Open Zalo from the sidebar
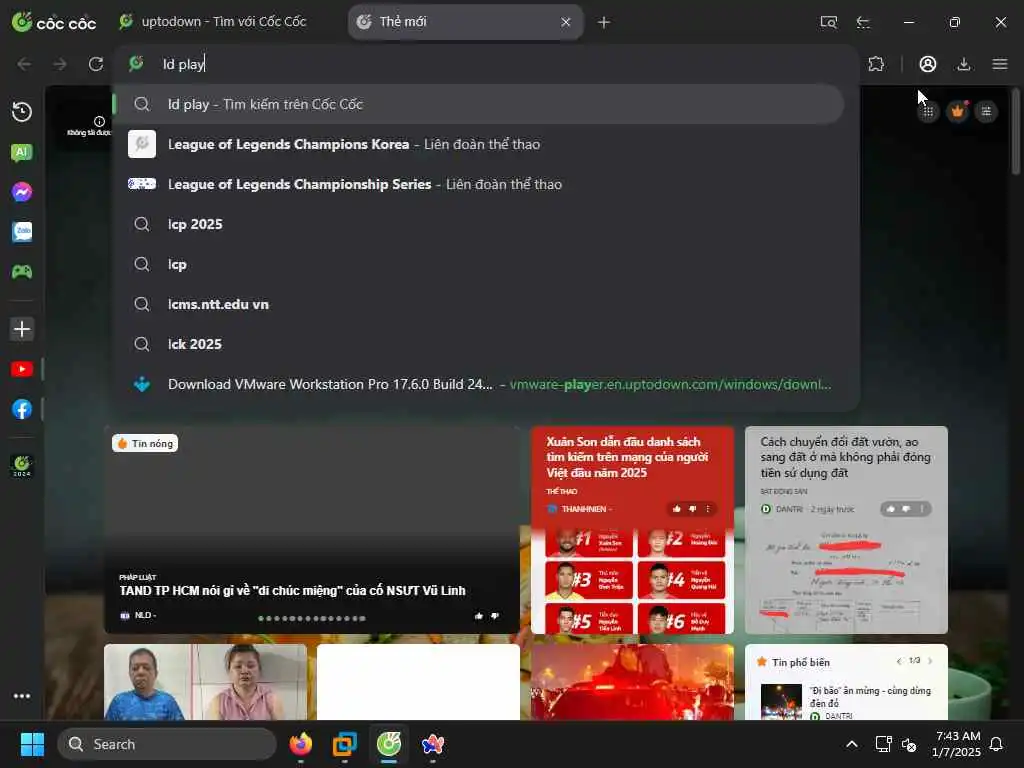The width and height of the screenshot is (1024, 768). point(22,232)
